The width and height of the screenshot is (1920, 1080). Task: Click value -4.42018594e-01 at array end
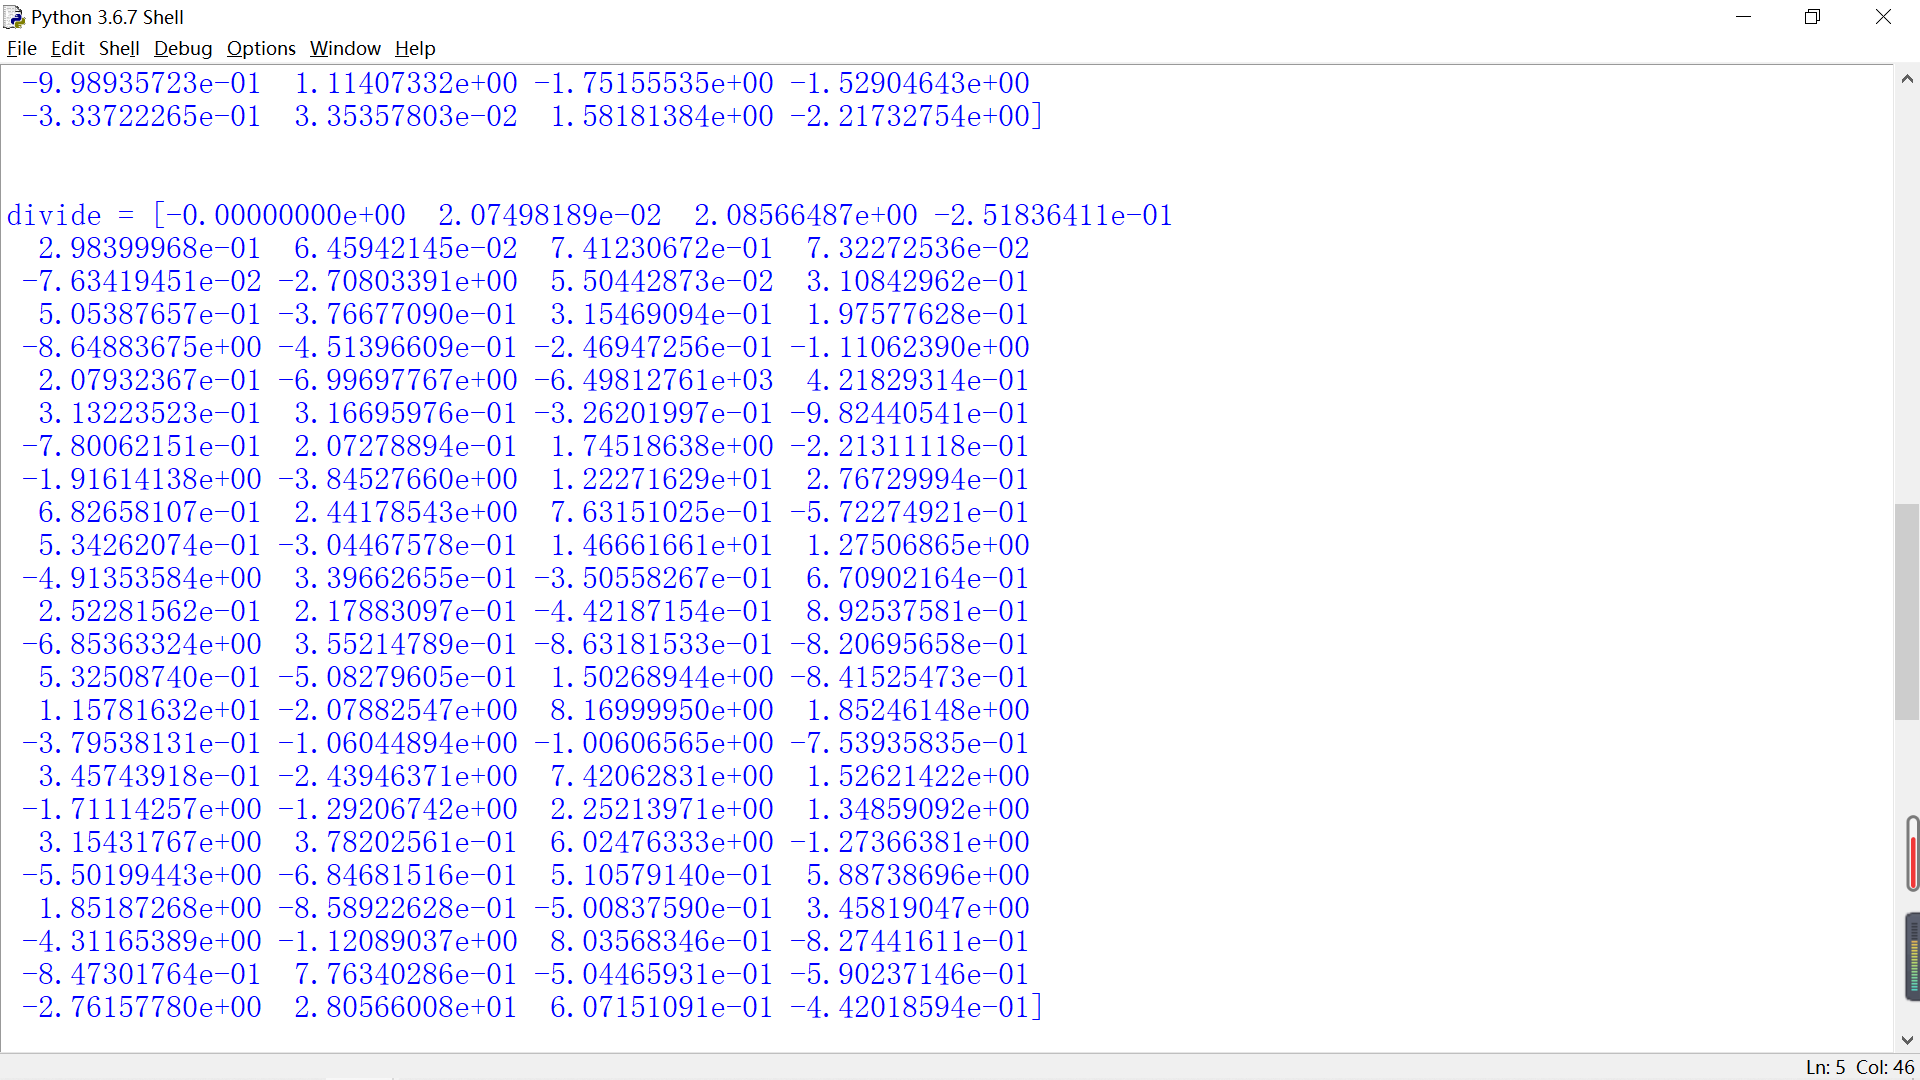tap(910, 1007)
